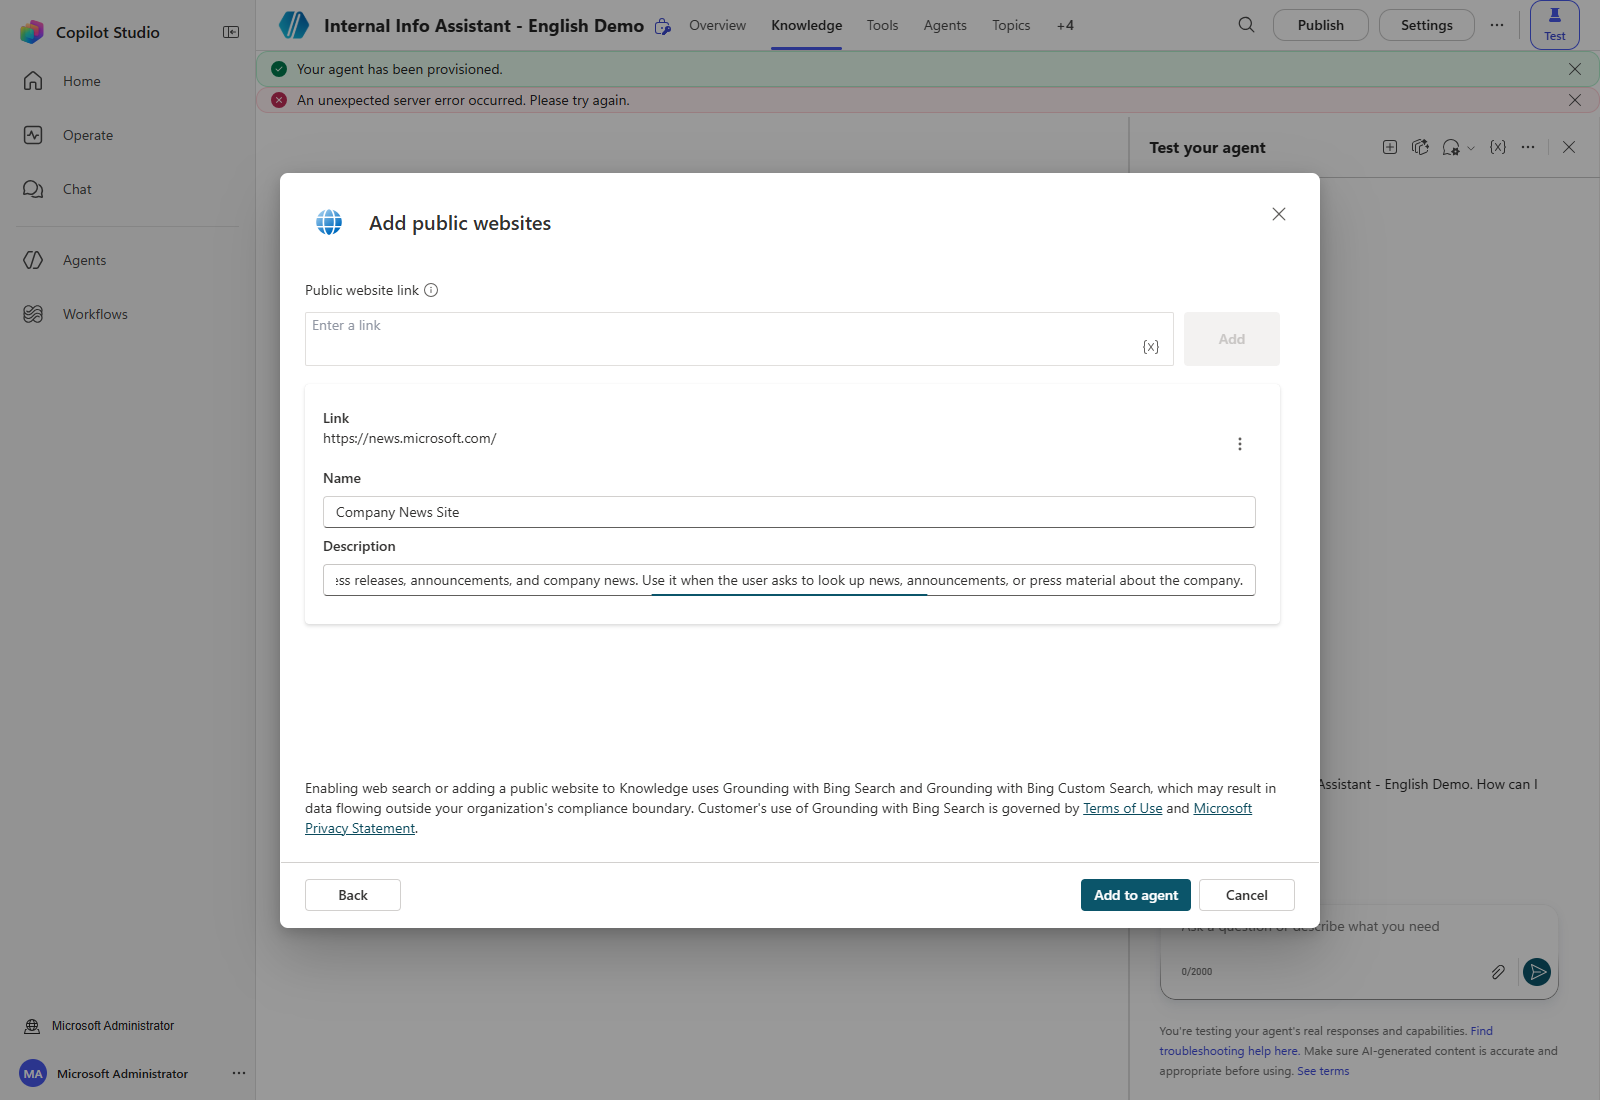
Task: Open the more options ellipsis beside Settings
Action: coord(1497,25)
